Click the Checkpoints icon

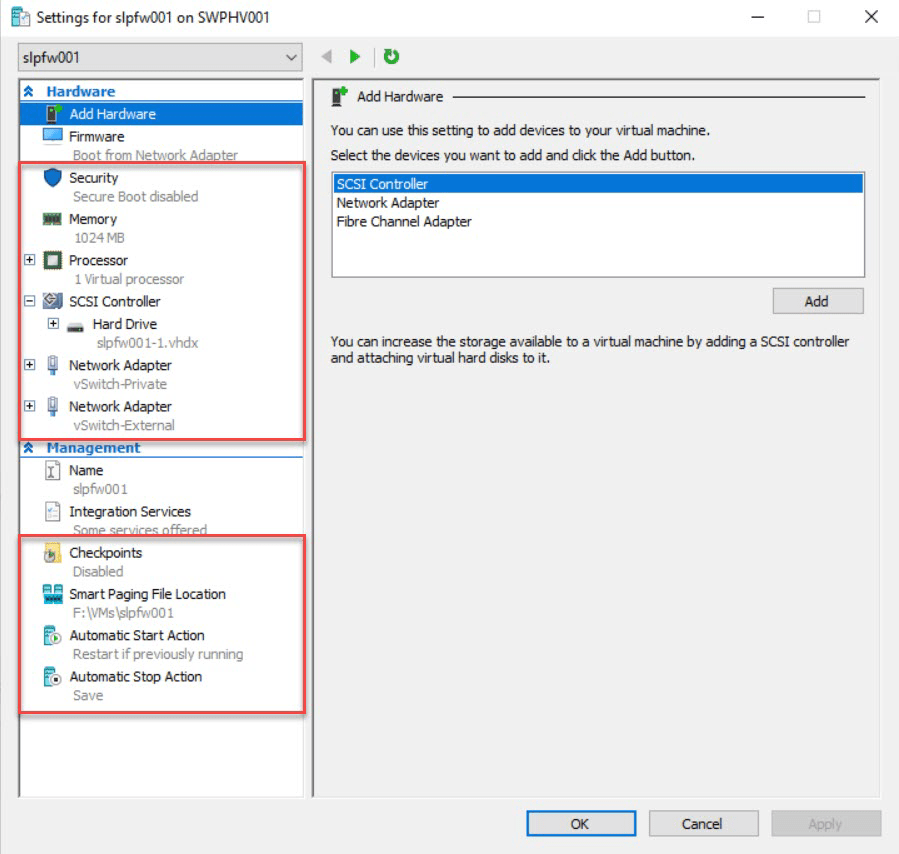point(53,553)
